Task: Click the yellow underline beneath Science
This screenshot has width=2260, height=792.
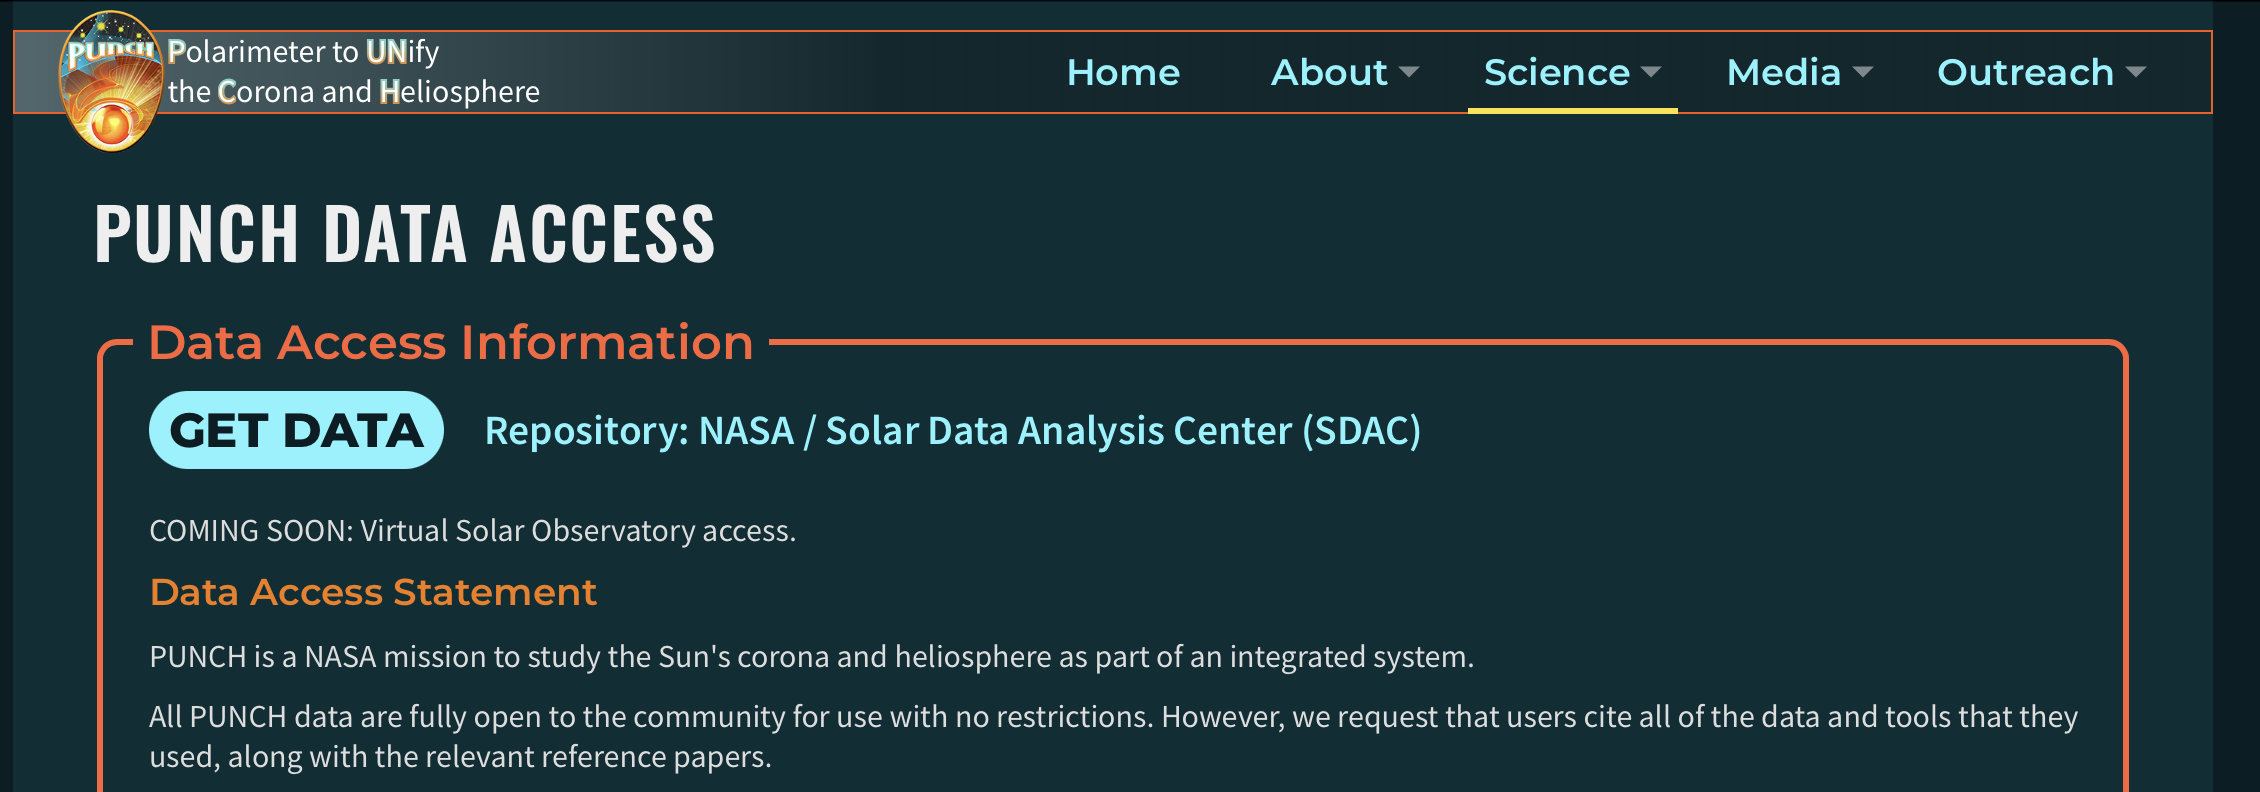Action: [1572, 110]
